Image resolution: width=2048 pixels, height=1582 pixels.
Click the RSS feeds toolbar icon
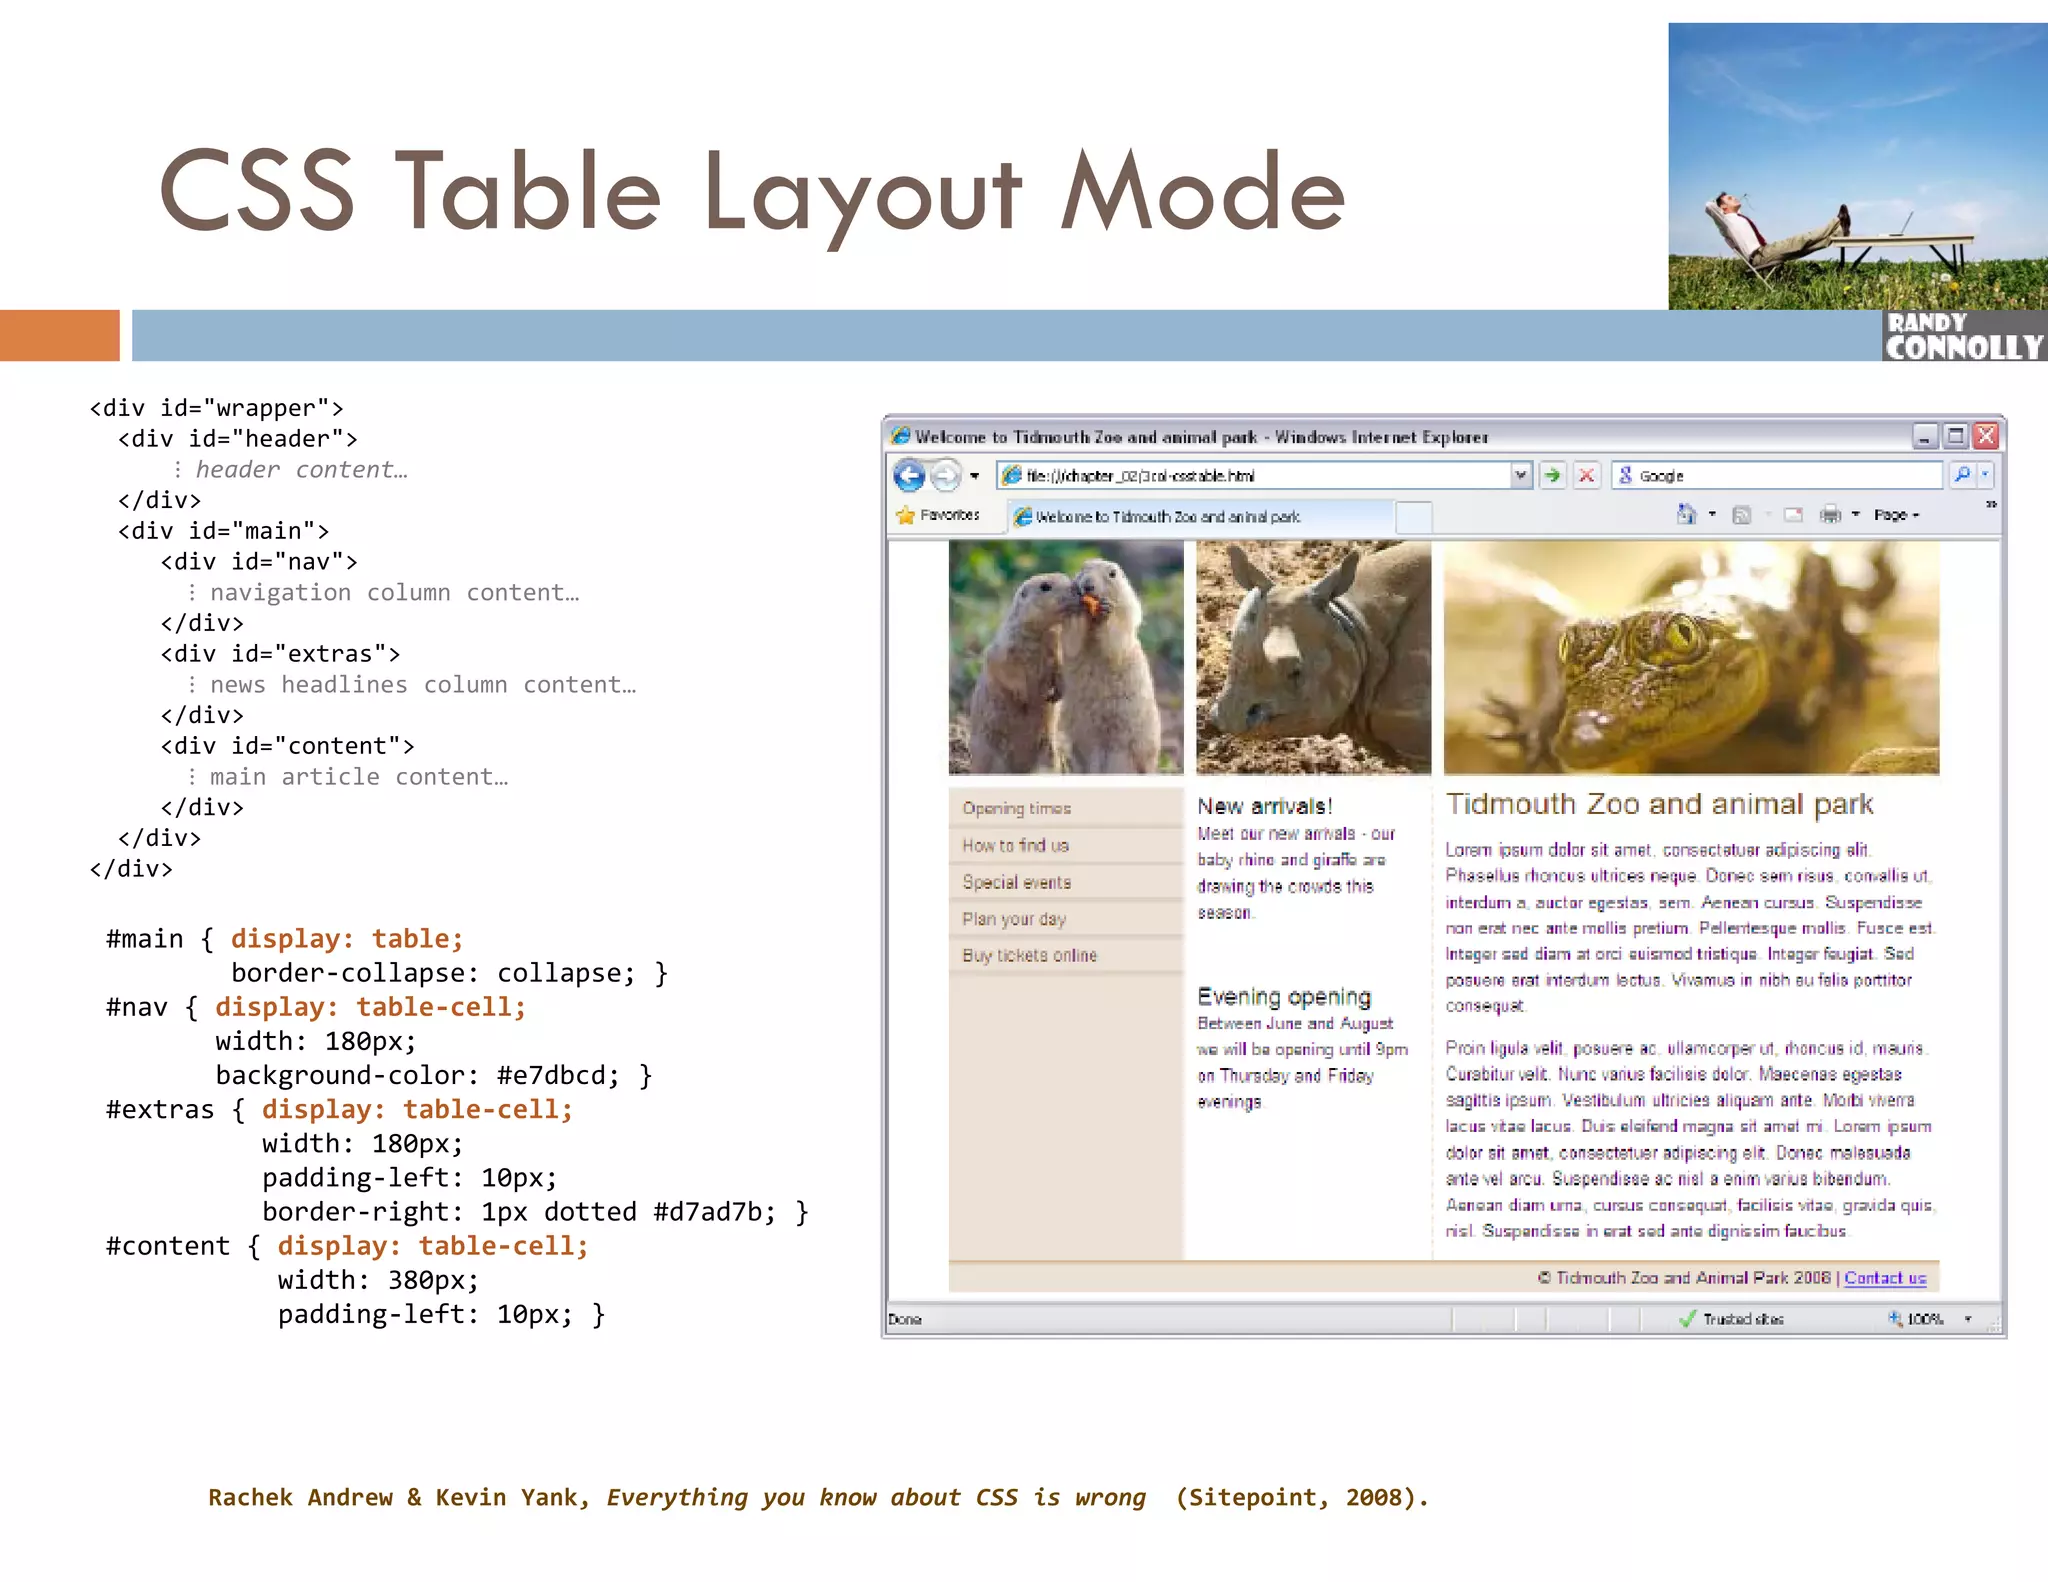1742,515
